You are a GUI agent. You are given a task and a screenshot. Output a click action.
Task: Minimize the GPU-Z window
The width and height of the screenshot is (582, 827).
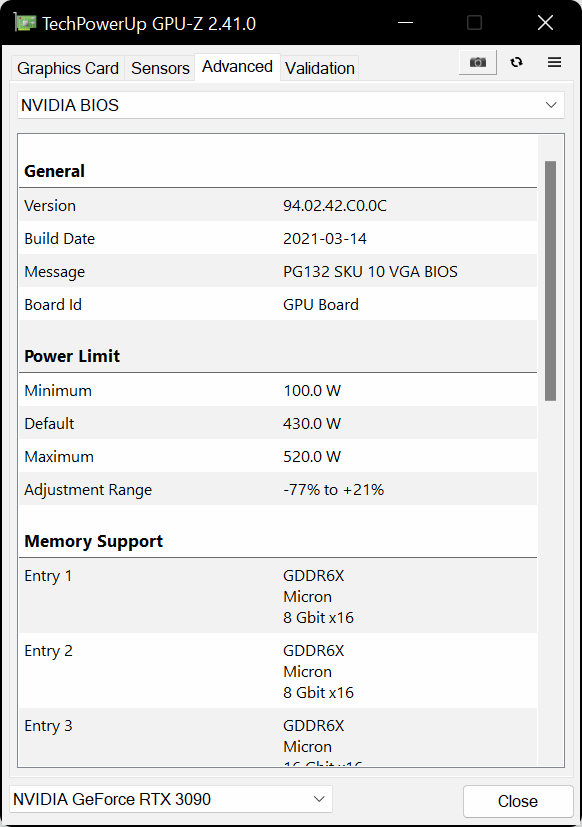[405, 23]
